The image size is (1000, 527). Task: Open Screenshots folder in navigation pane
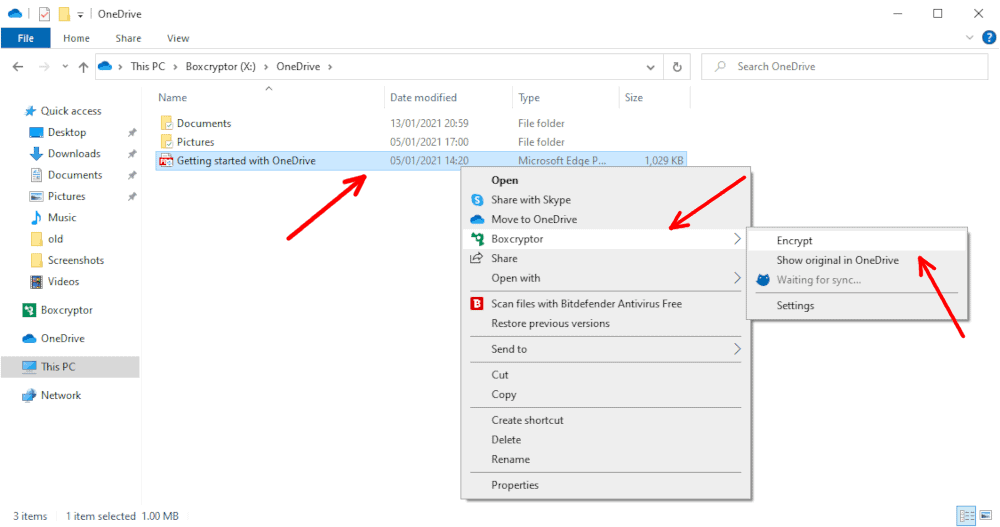(75, 260)
